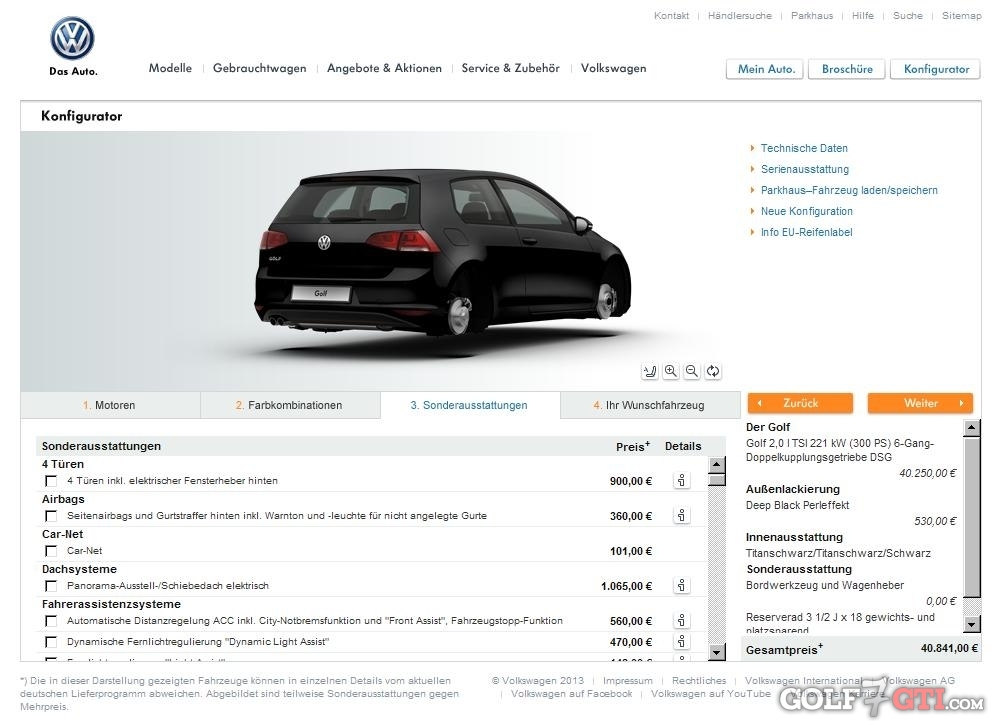The height and width of the screenshot is (725, 994).
Task: Open Volkswagen auf Facebook footer link
Action: 571,694
